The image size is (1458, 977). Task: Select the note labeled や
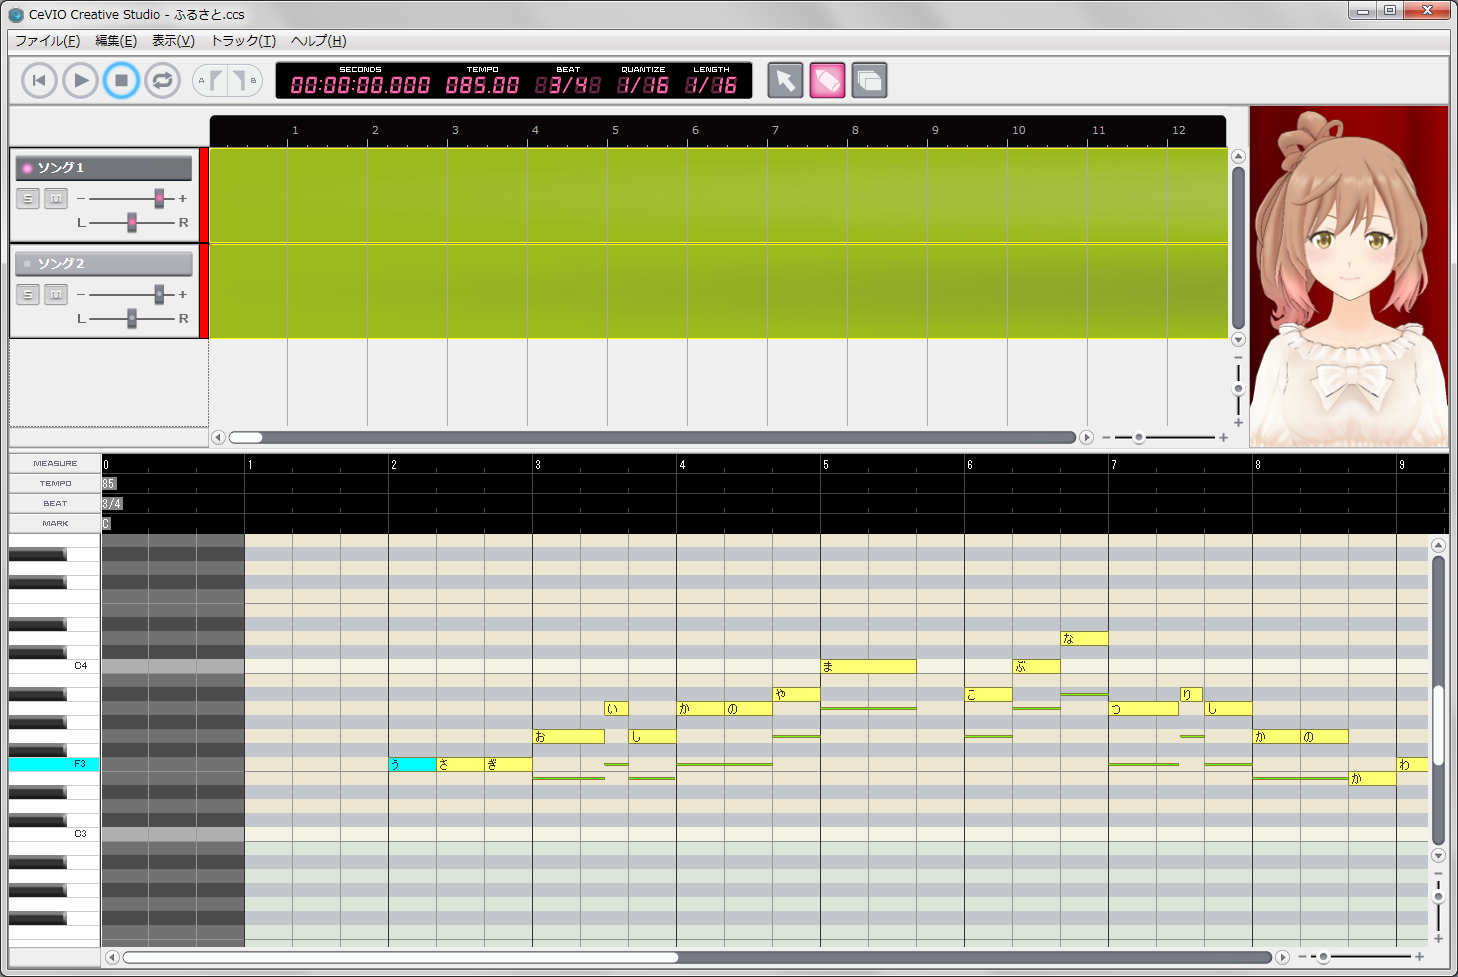[796, 694]
